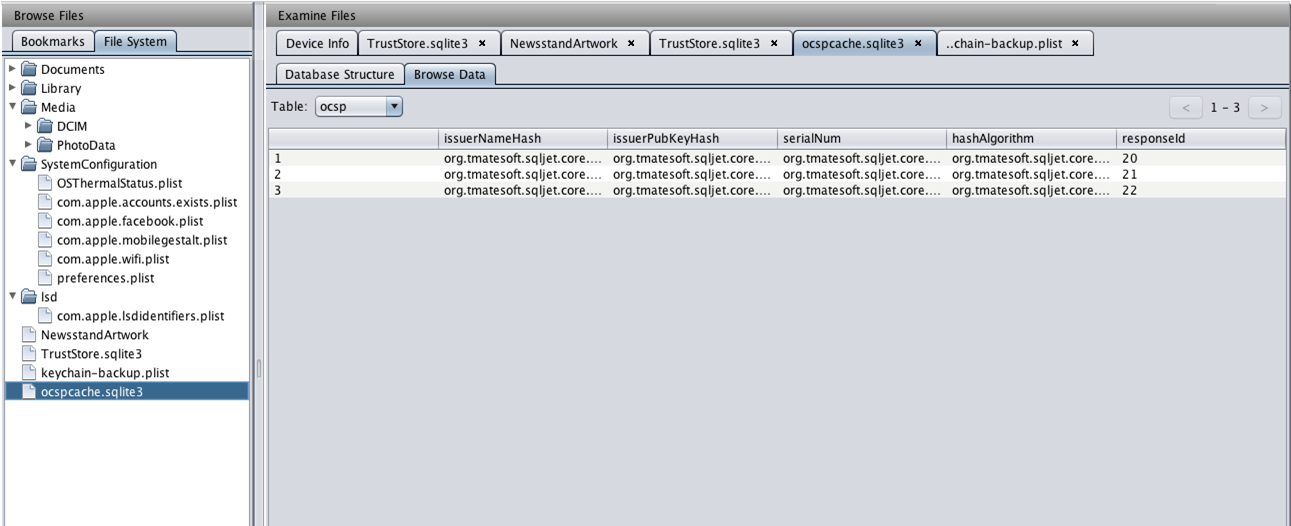
Task: Sort by the serialNum column header
Action: (x=861, y=139)
